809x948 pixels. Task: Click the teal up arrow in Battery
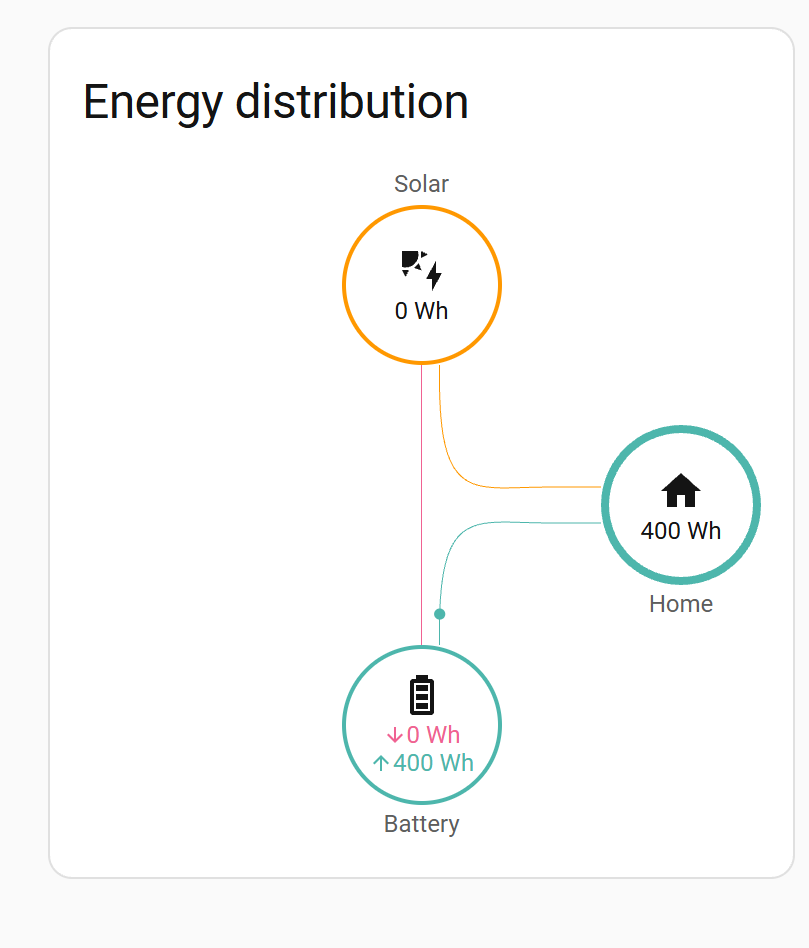pos(381,763)
